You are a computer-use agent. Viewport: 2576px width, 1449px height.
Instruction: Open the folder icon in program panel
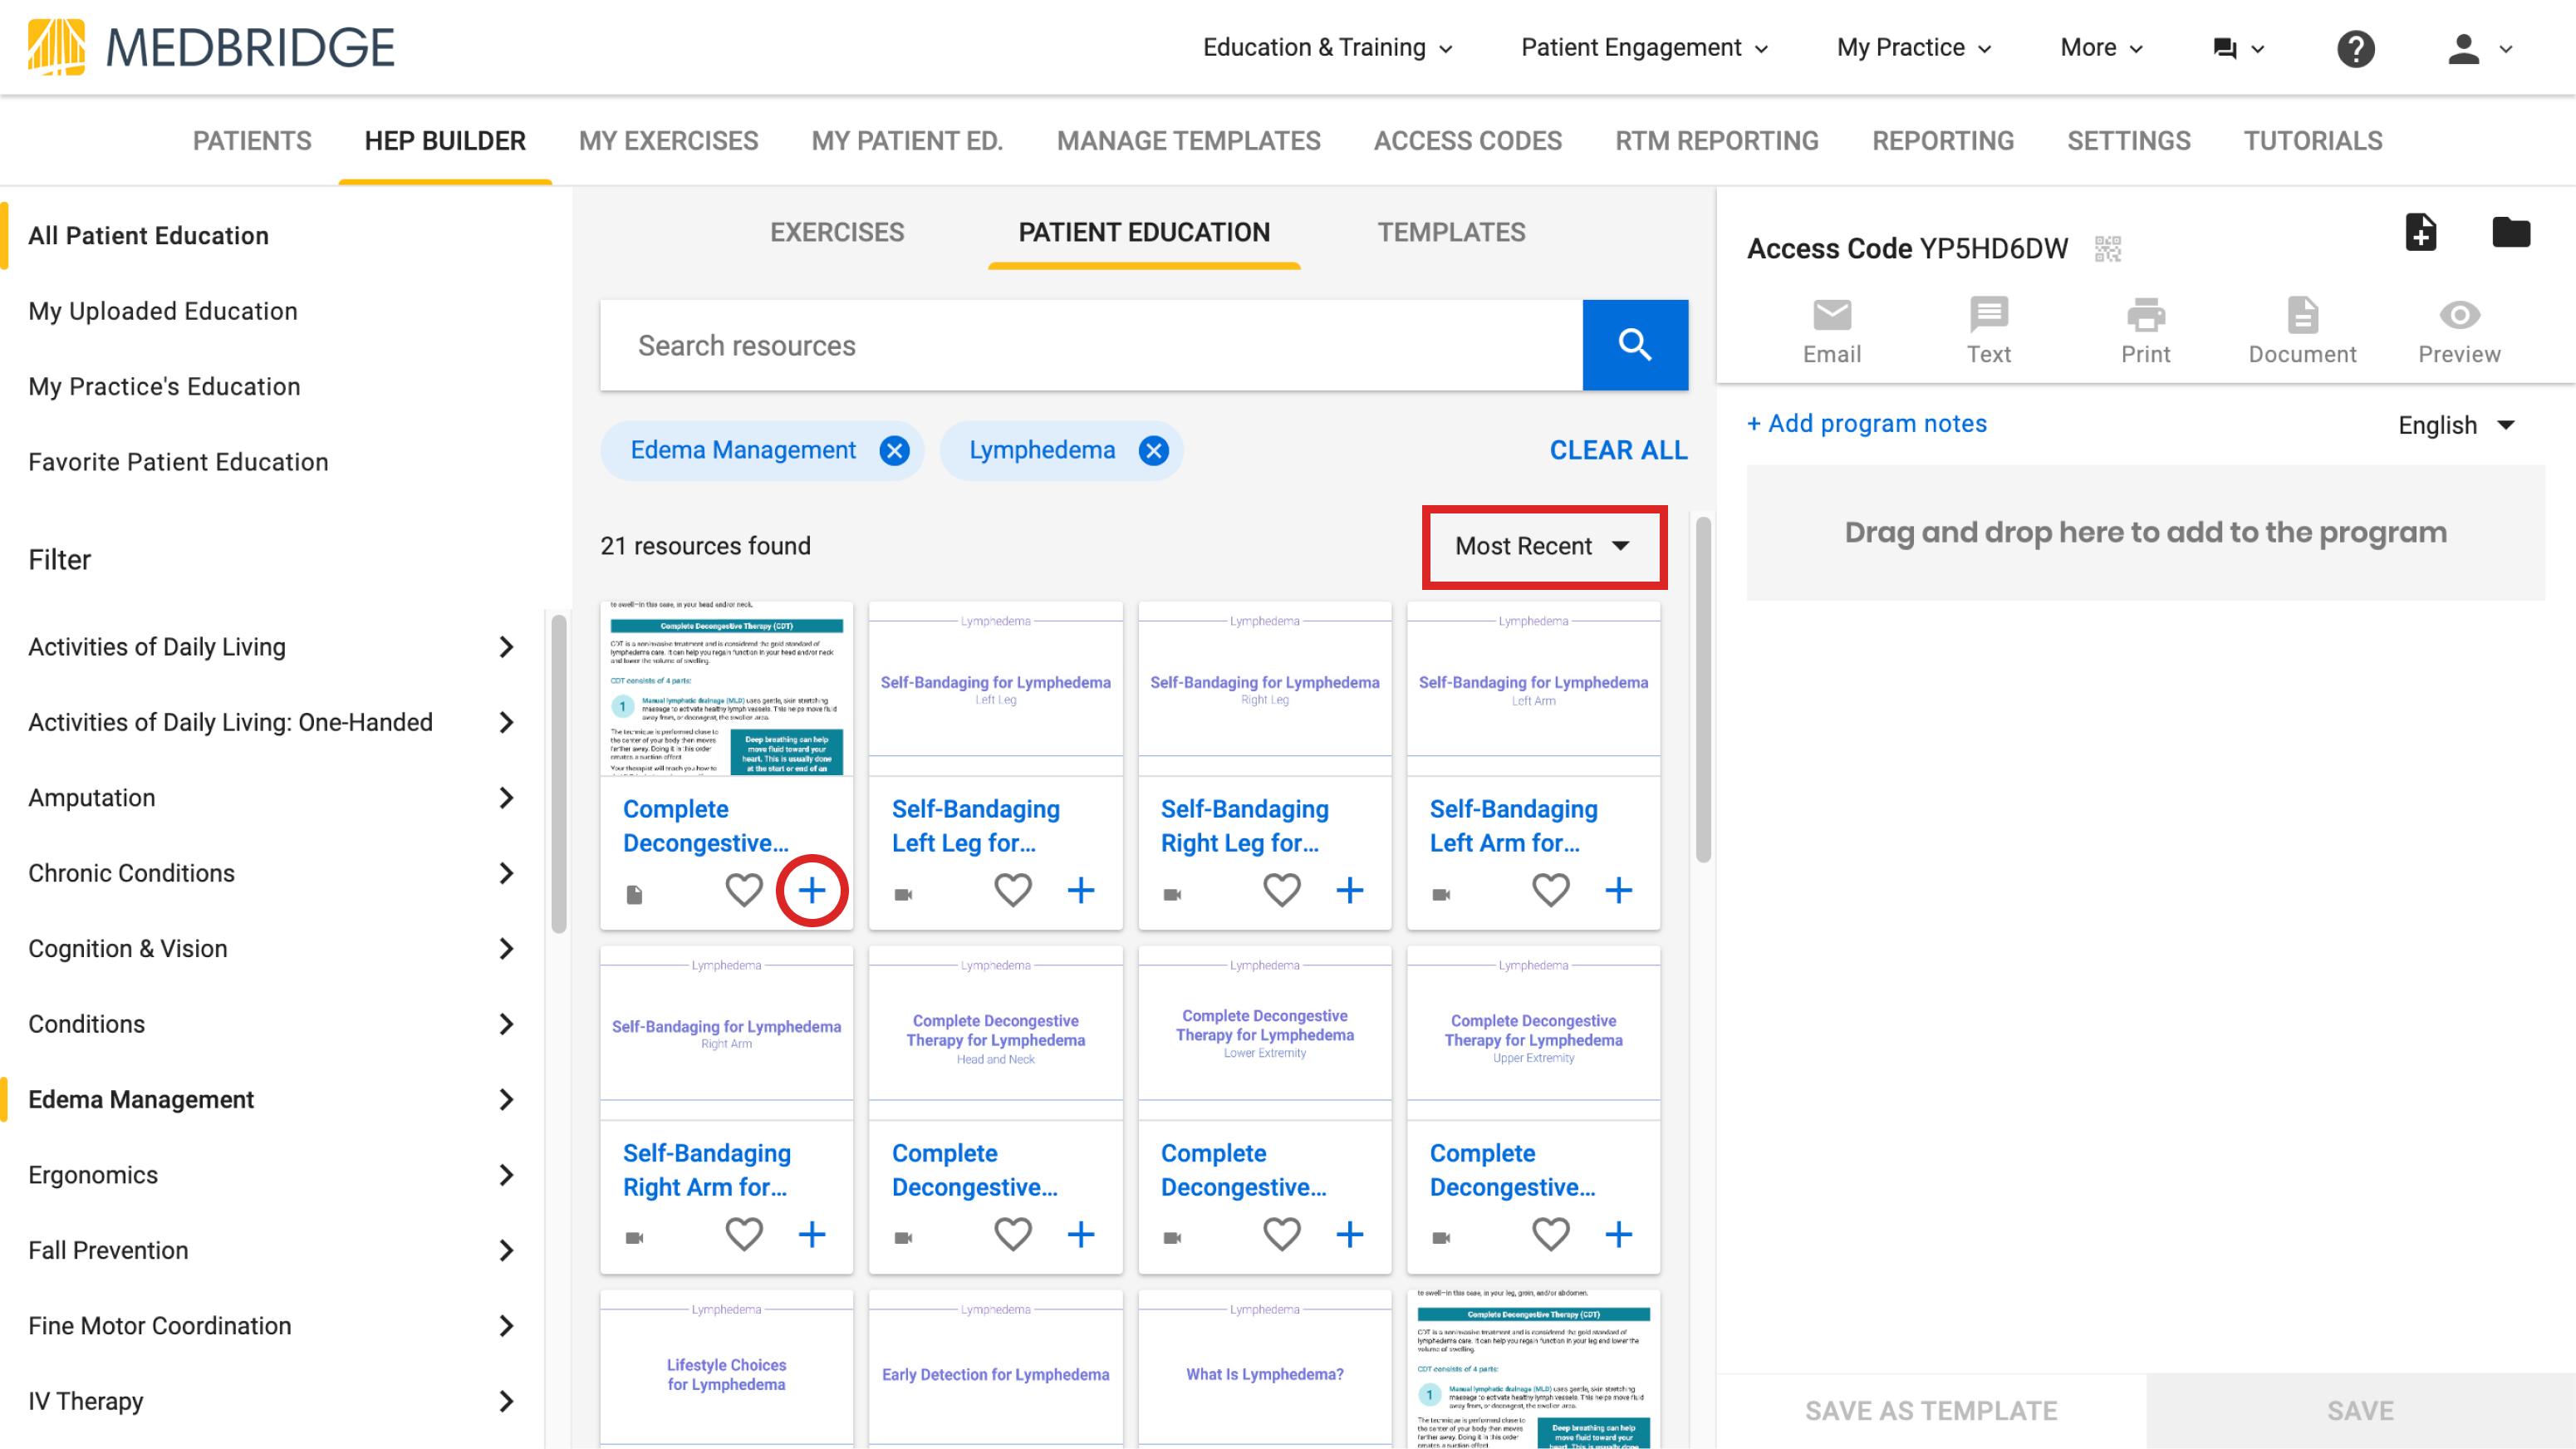pos(2511,232)
